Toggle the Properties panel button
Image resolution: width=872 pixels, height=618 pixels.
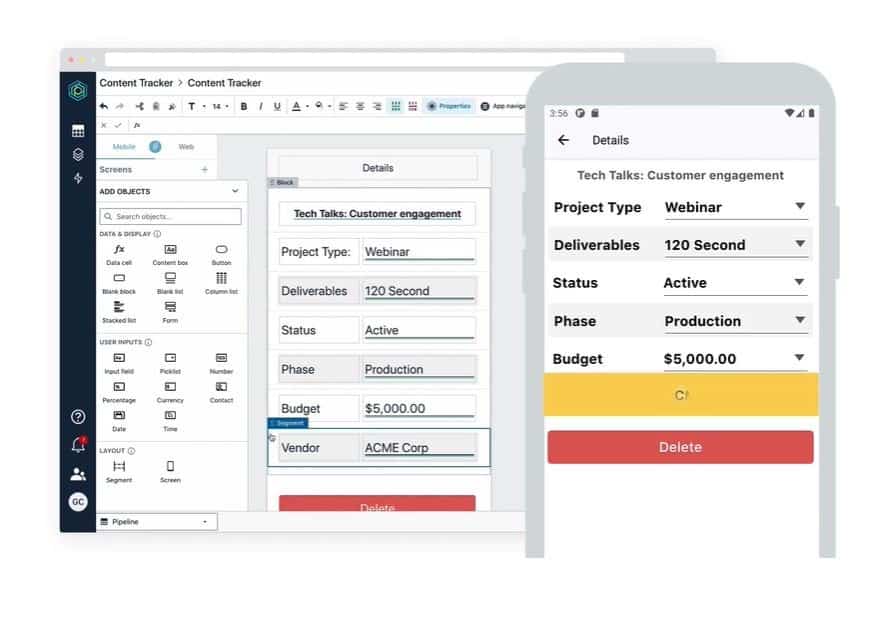pos(448,106)
